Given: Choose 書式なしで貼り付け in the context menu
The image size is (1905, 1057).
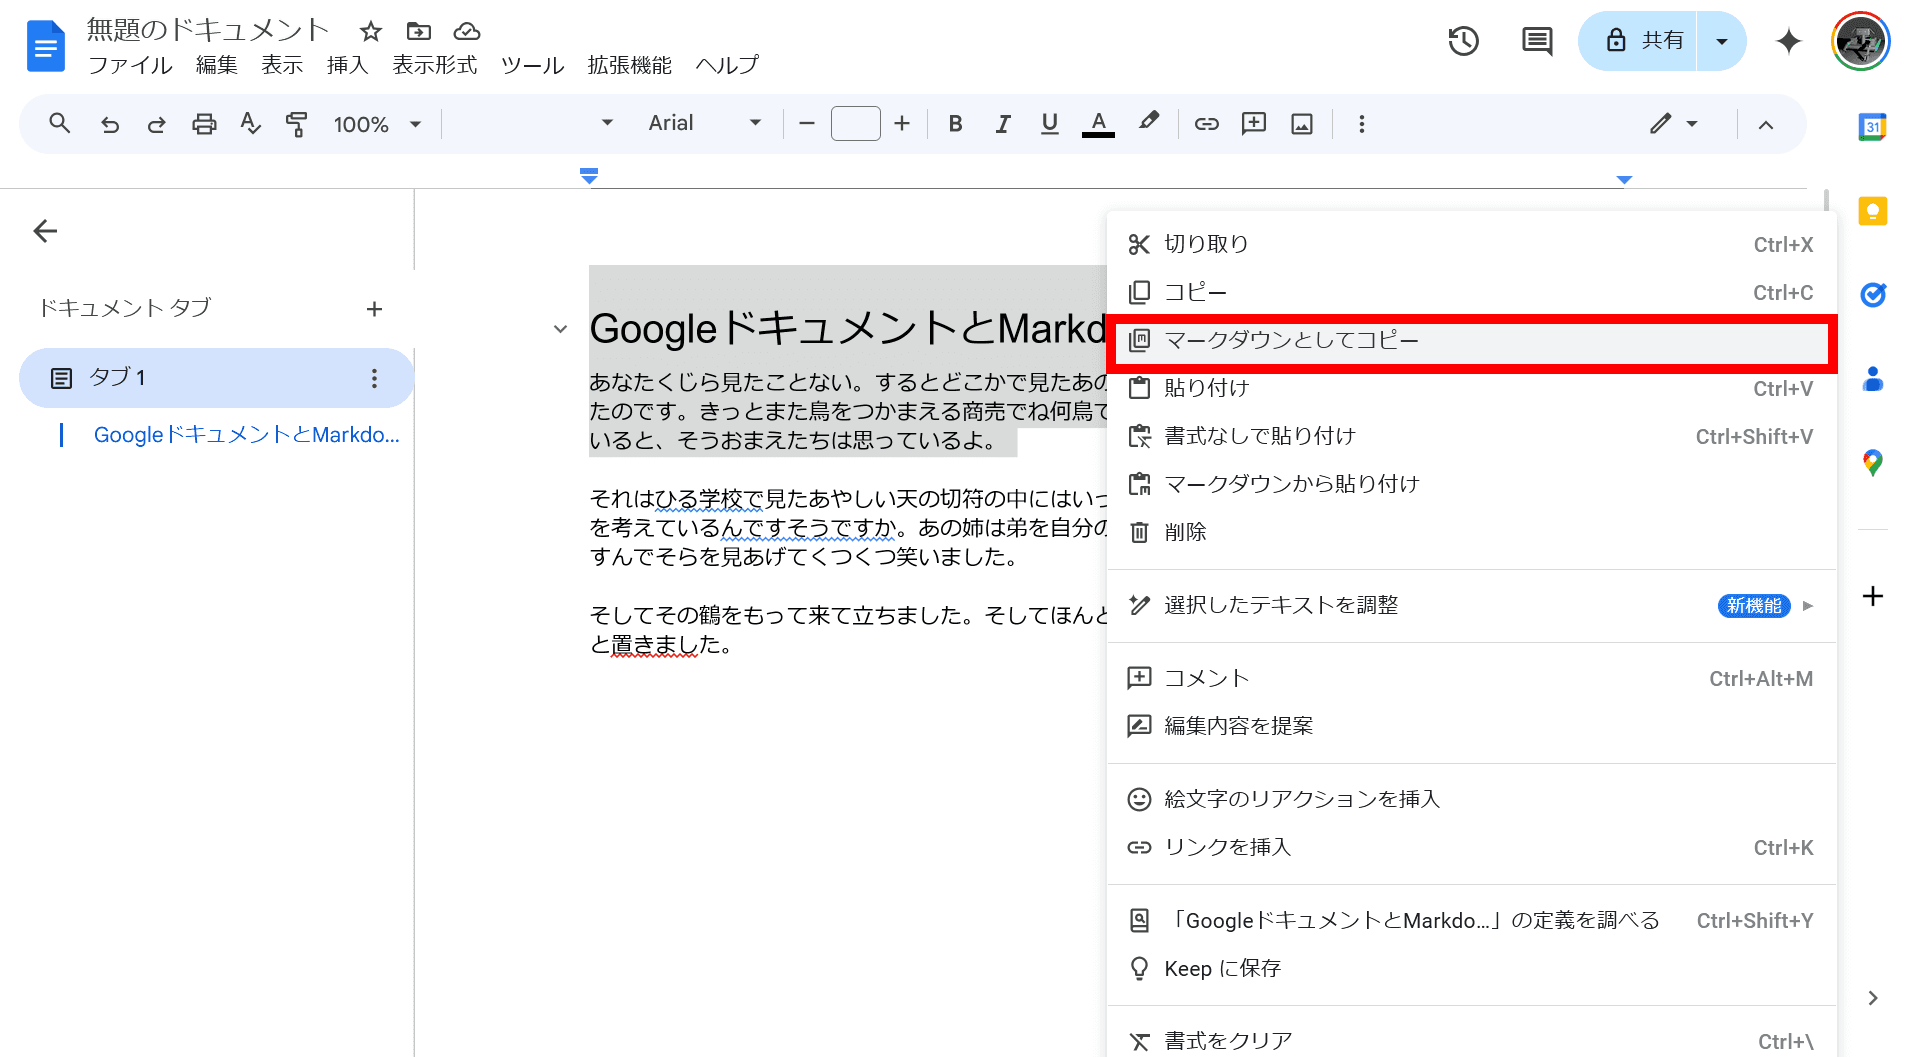Looking at the screenshot, I should (x=1471, y=436).
